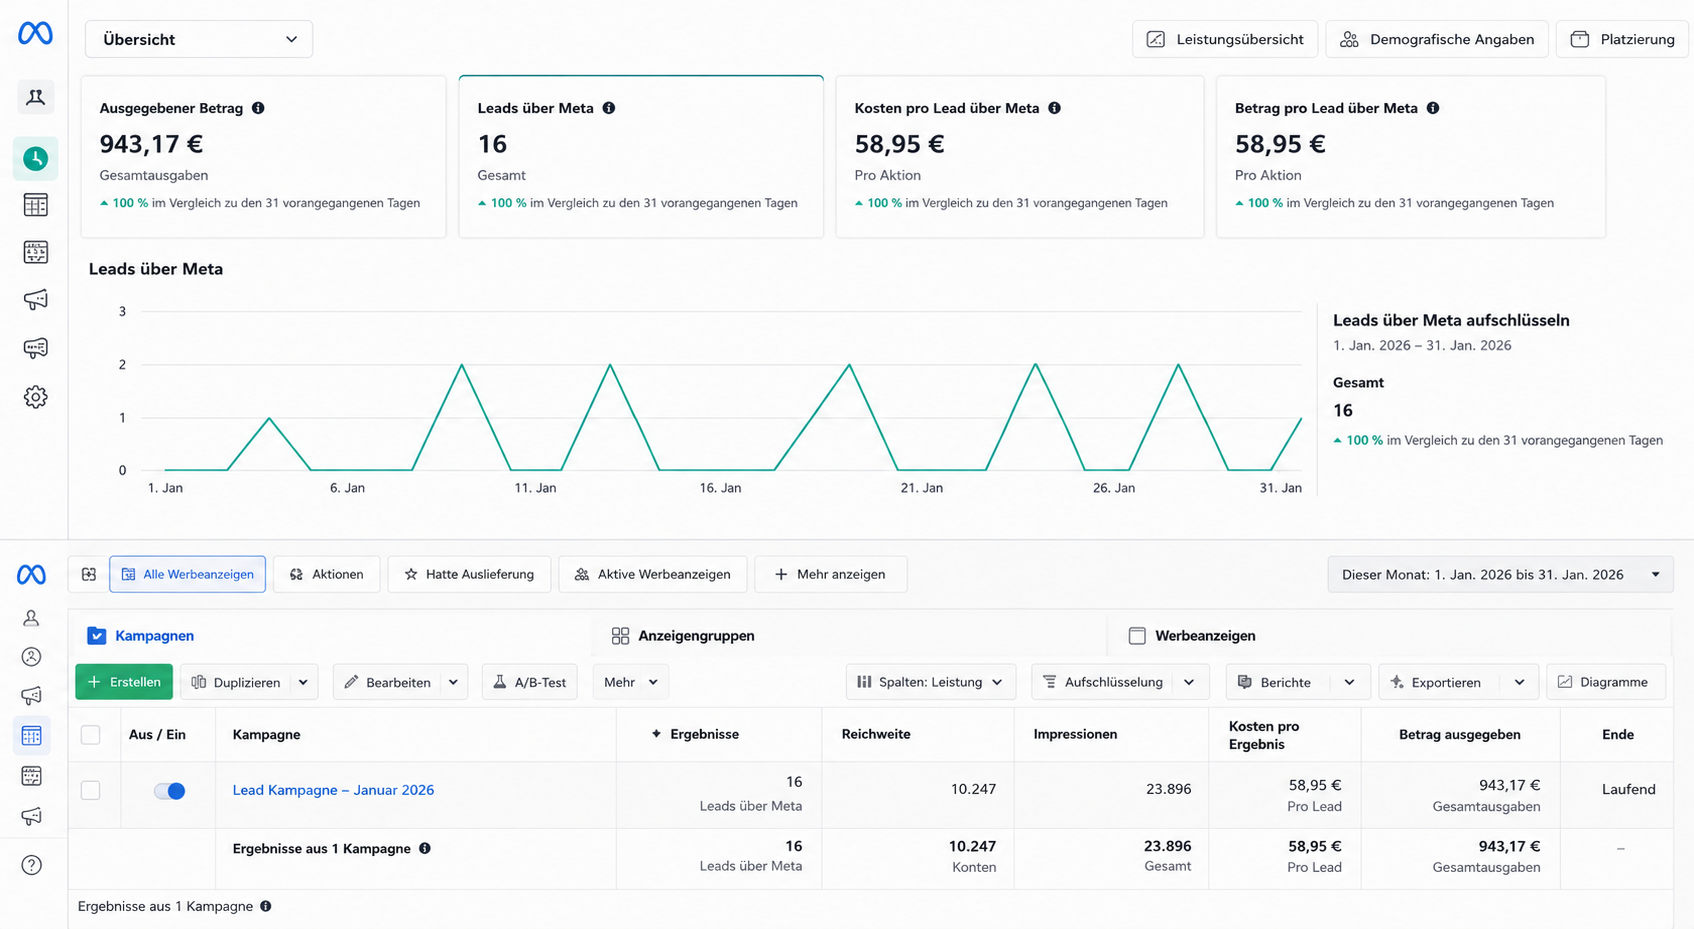1694x929 pixels.
Task: Select the Aktionen filter
Action: (326, 574)
